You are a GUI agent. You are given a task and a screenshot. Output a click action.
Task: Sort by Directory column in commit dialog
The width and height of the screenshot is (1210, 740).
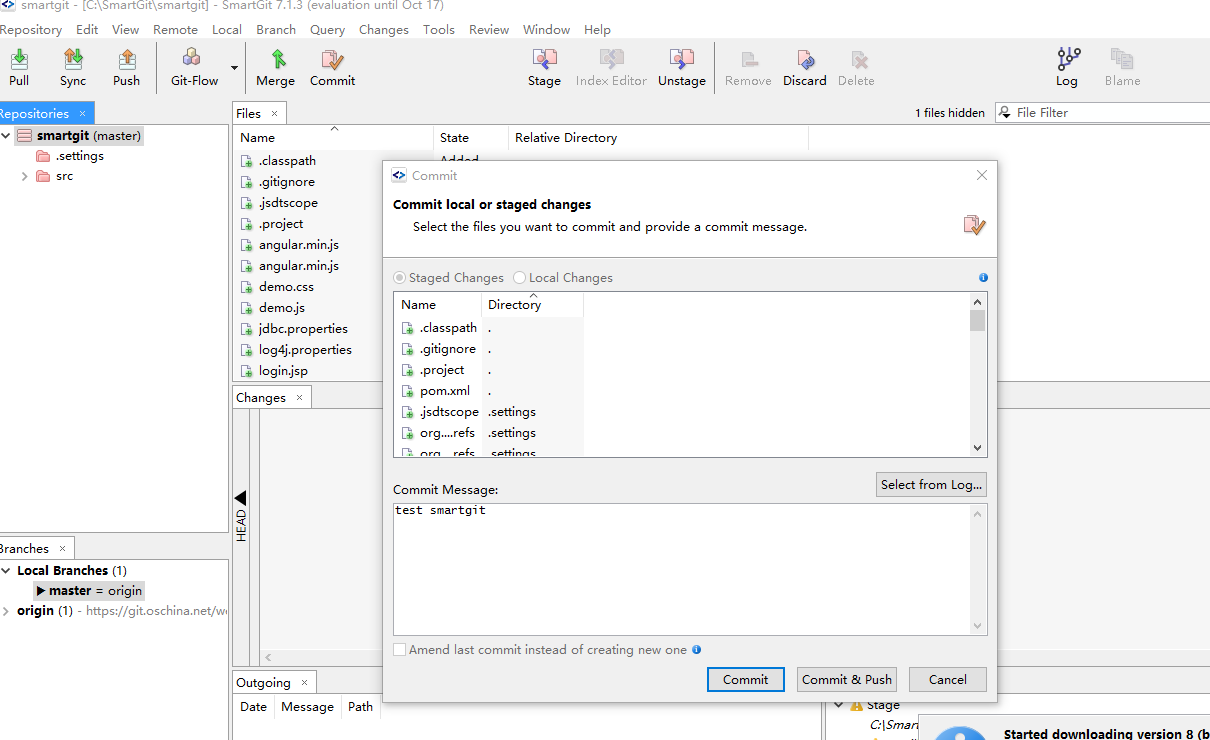tap(532, 304)
